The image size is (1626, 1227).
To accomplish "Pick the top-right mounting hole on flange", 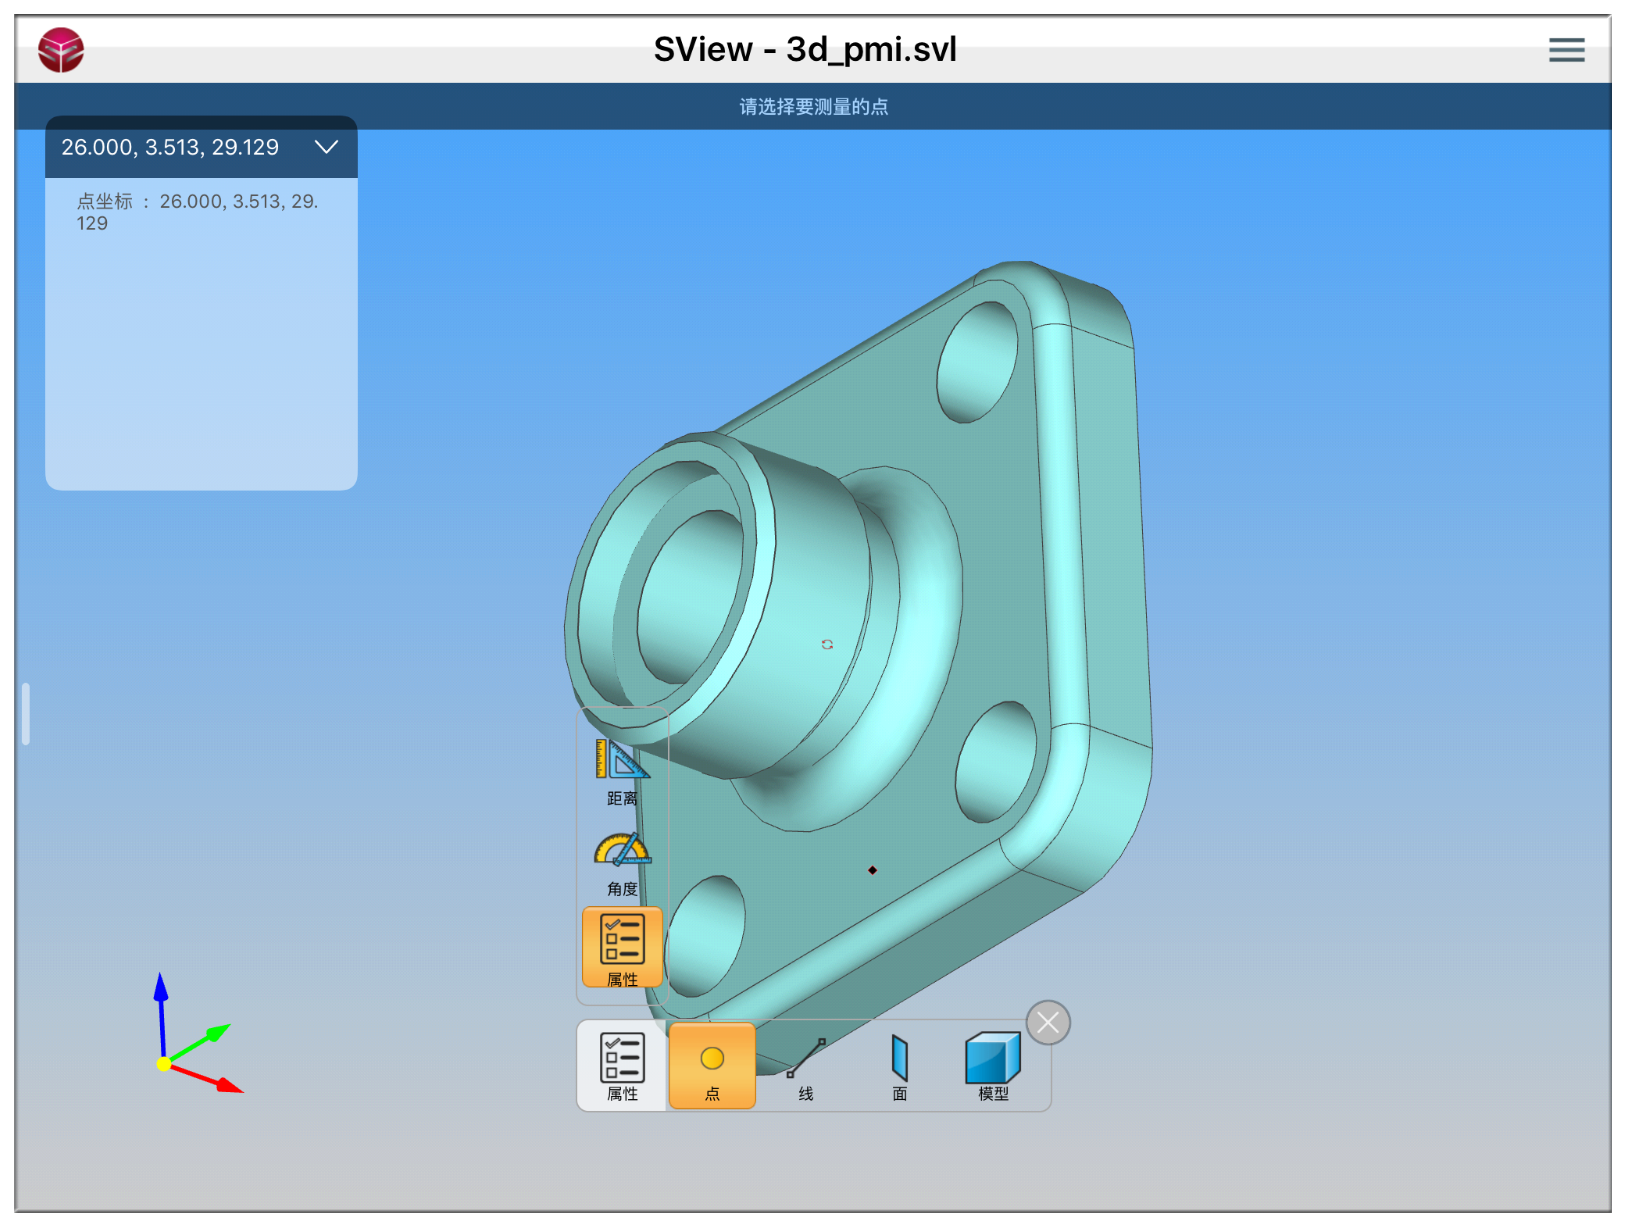I will [977, 362].
